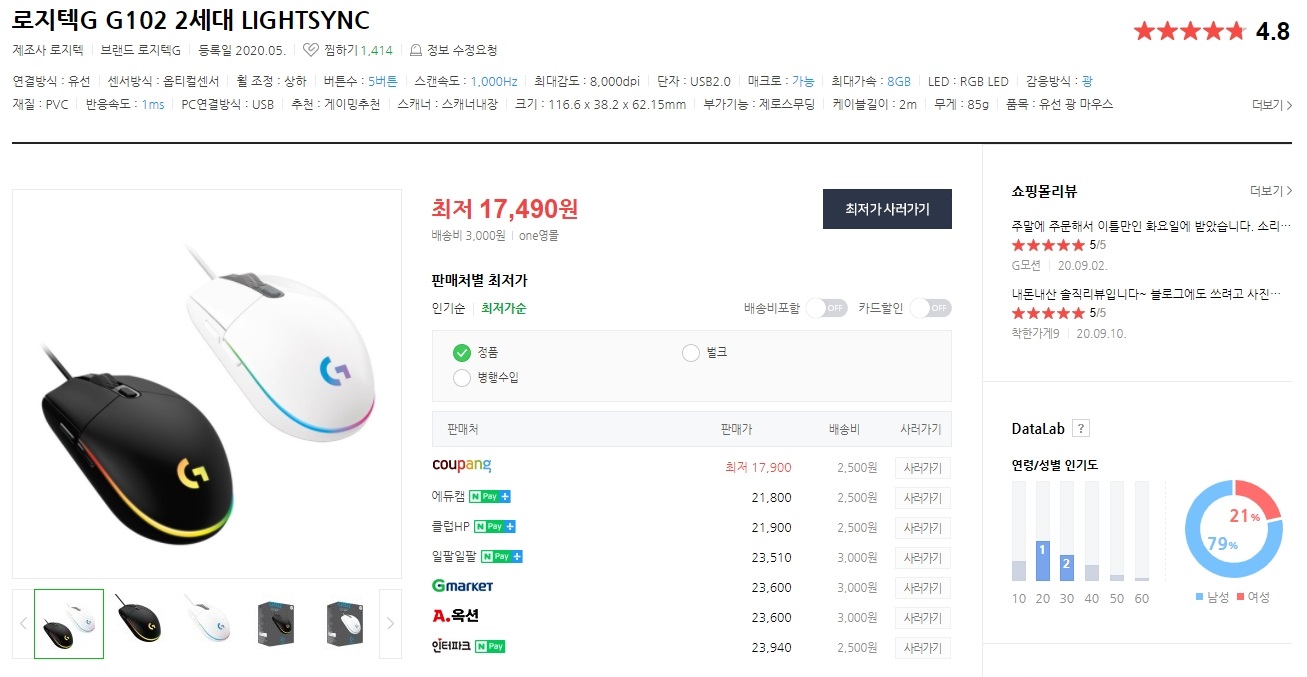Screen dimensions: 1307x677
Task: Click the 1,000Hz scan speed link
Action: tap(494, 81)
